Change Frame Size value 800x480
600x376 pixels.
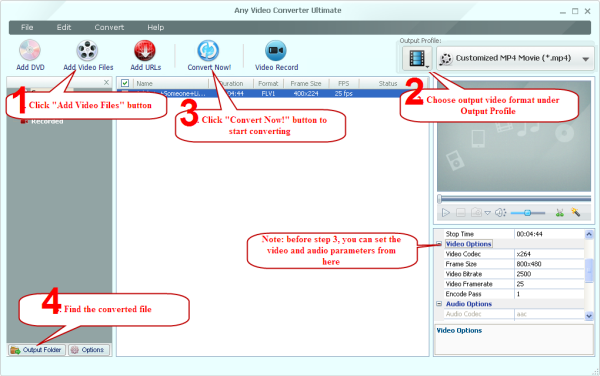(549, 264)
